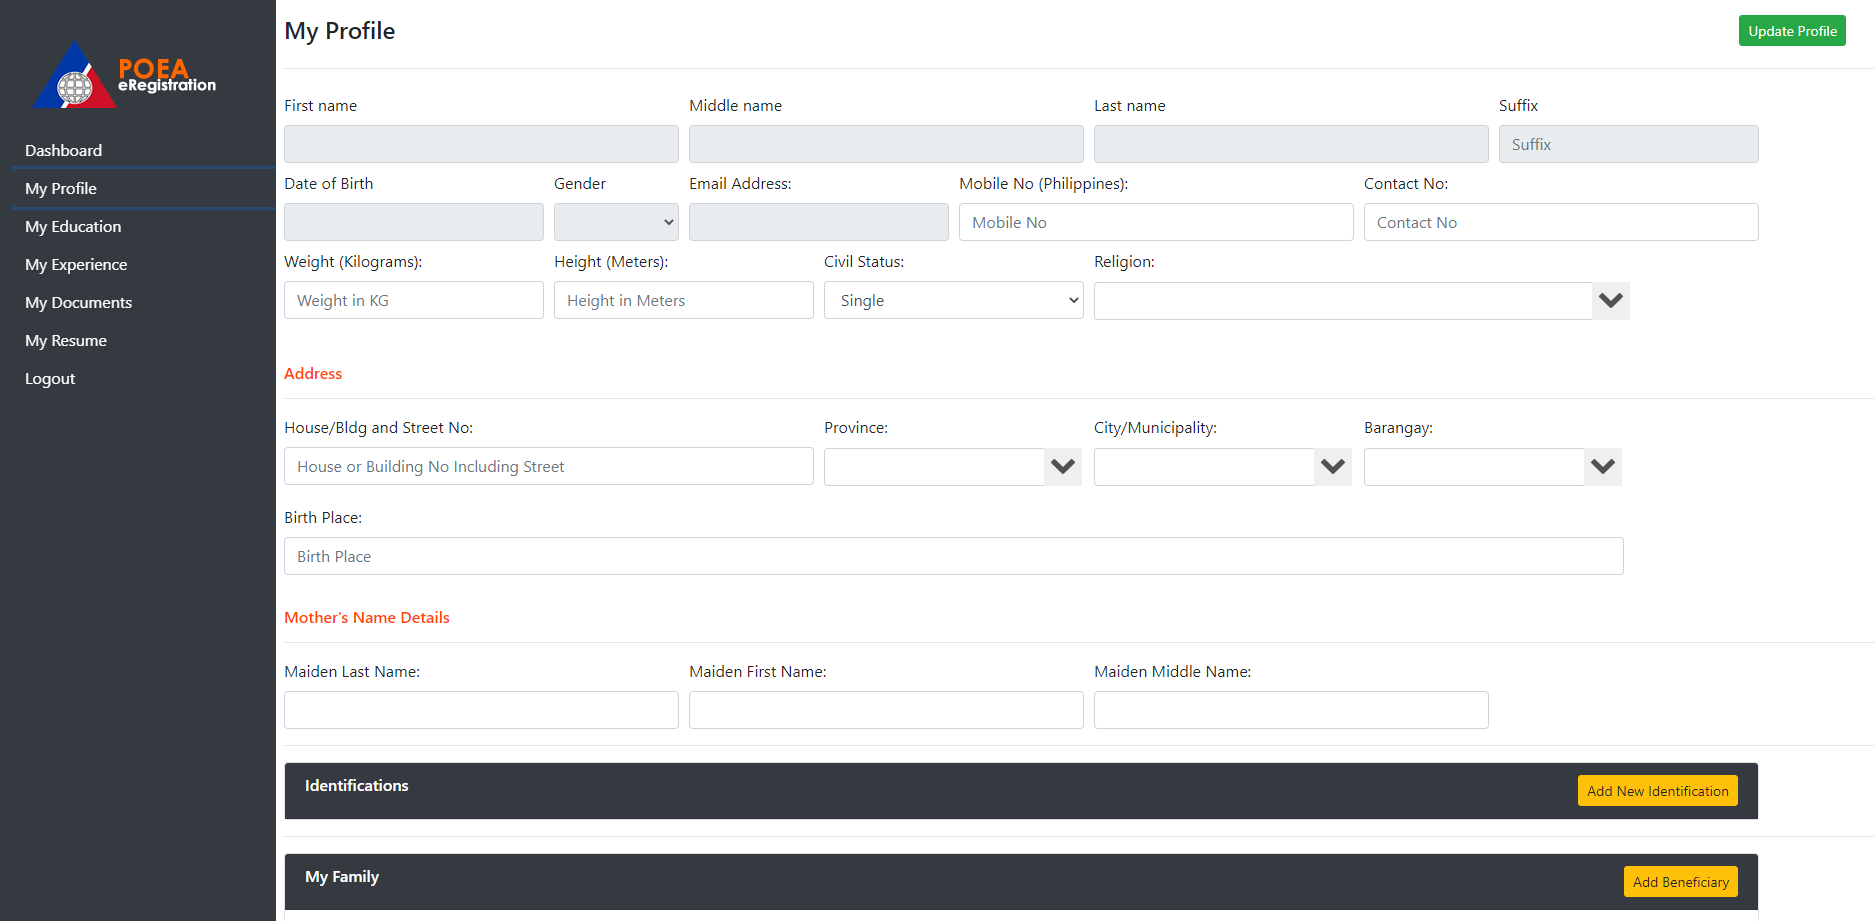The width and height of the screenshot is (1875, 921).
Task: Open the Religion dropdown chevron
Action: (1610, 301)
